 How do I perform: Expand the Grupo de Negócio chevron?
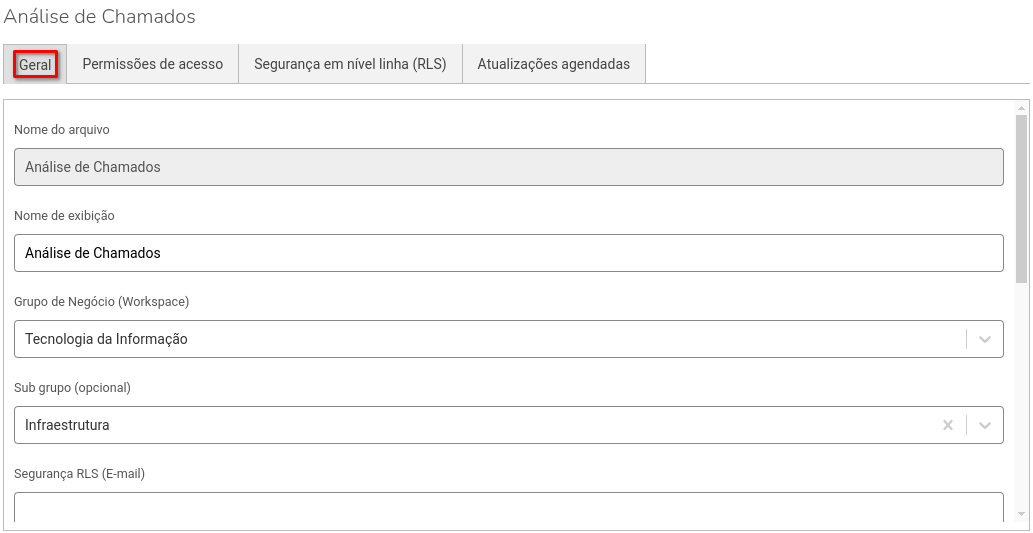[x=985, y=339]
